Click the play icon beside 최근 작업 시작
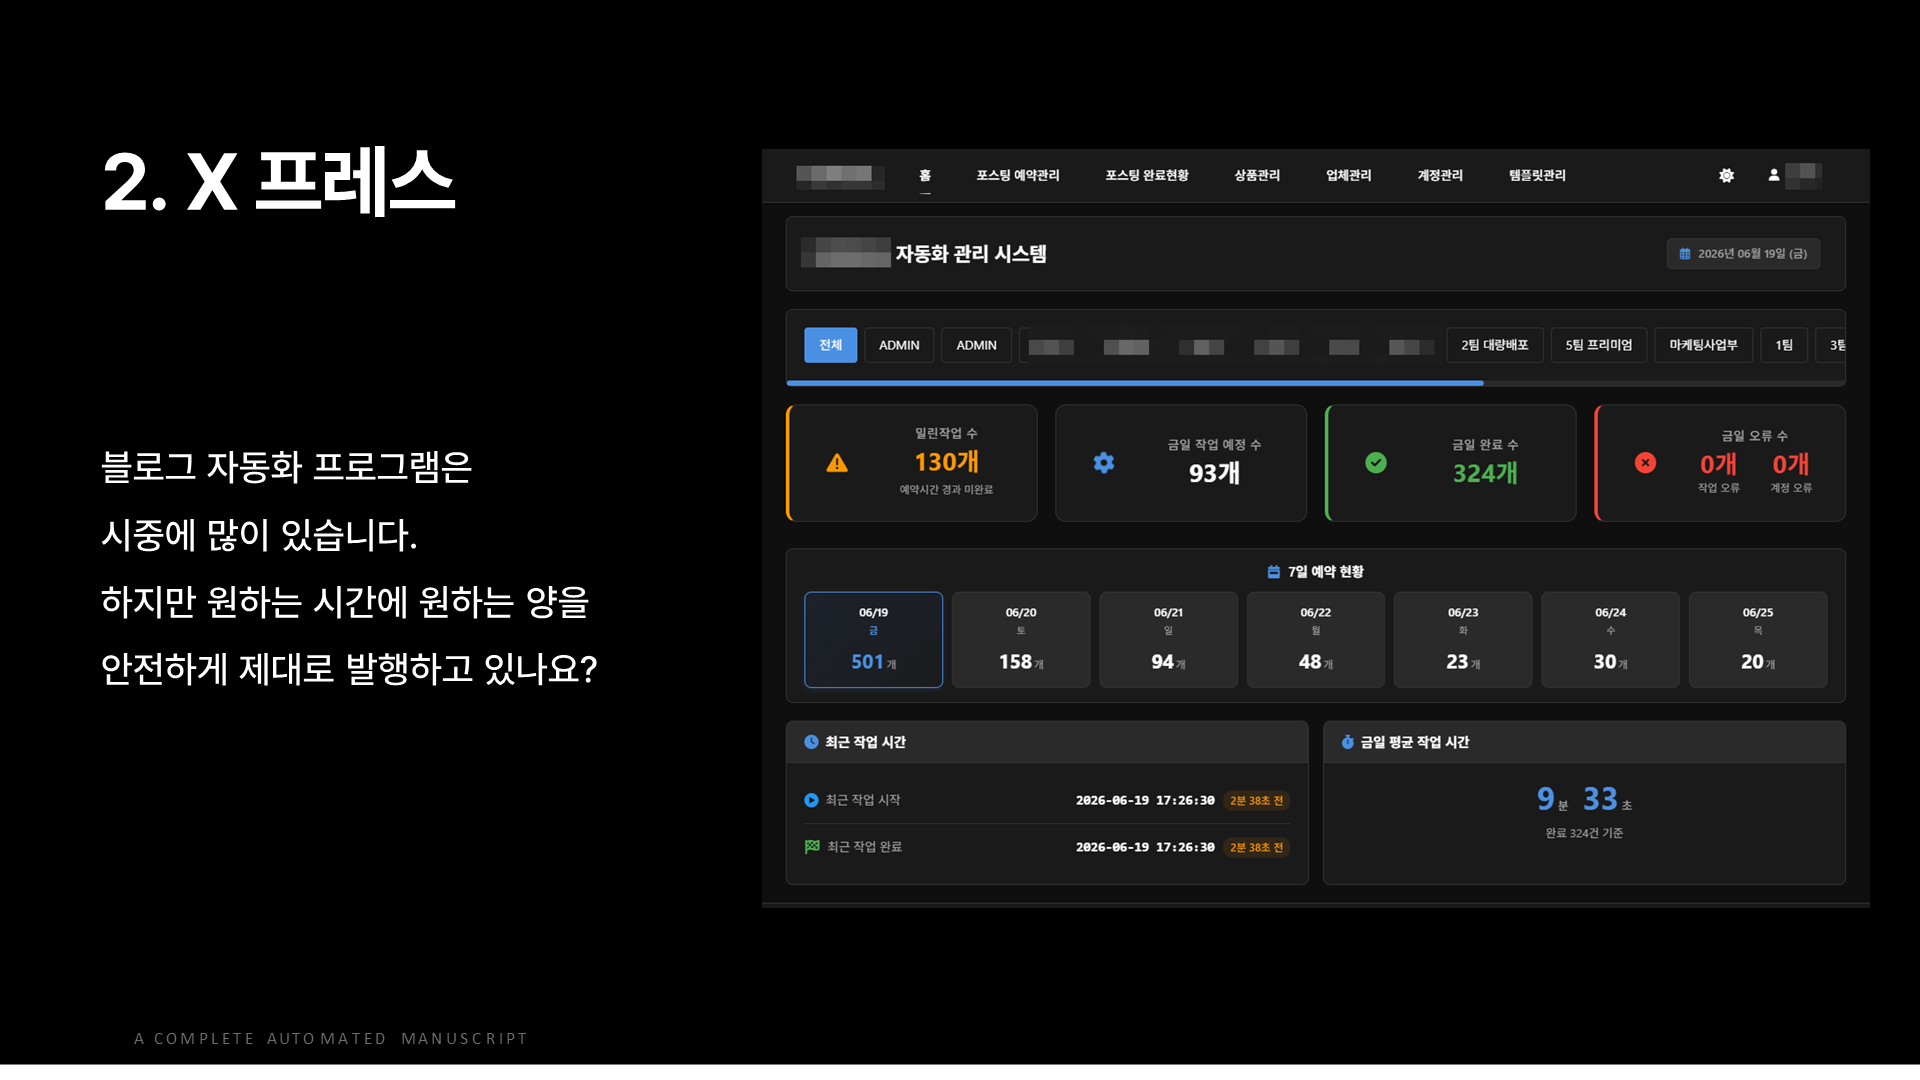The image size is (1920, 1080). [811, 800]
